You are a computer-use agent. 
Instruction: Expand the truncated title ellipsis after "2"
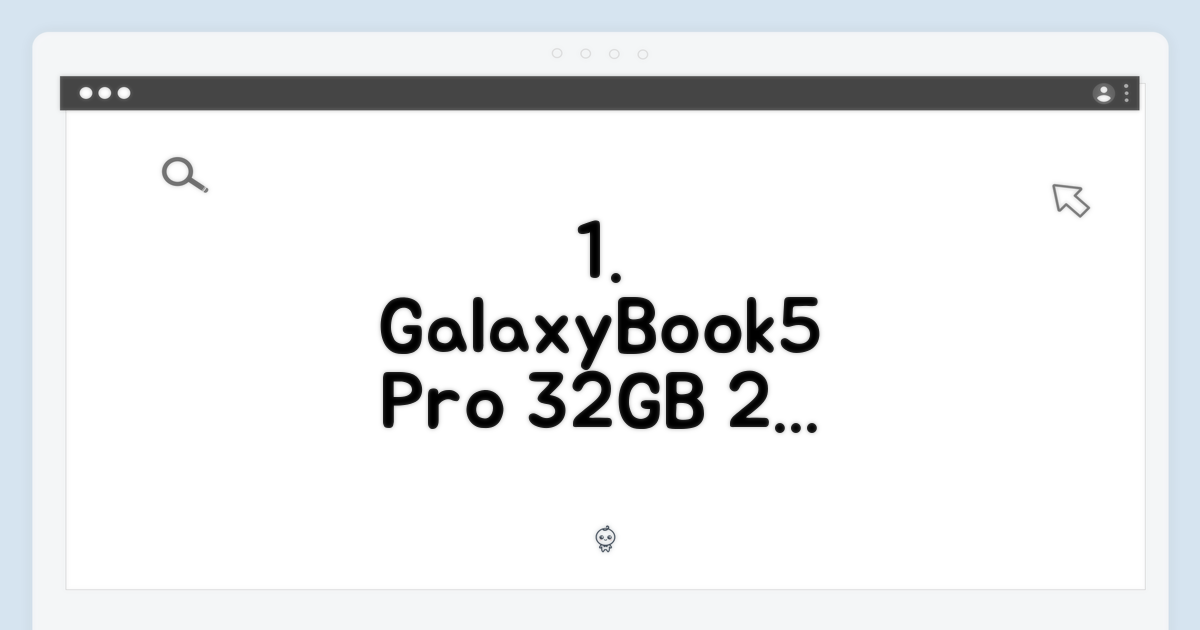pos(796,425)
